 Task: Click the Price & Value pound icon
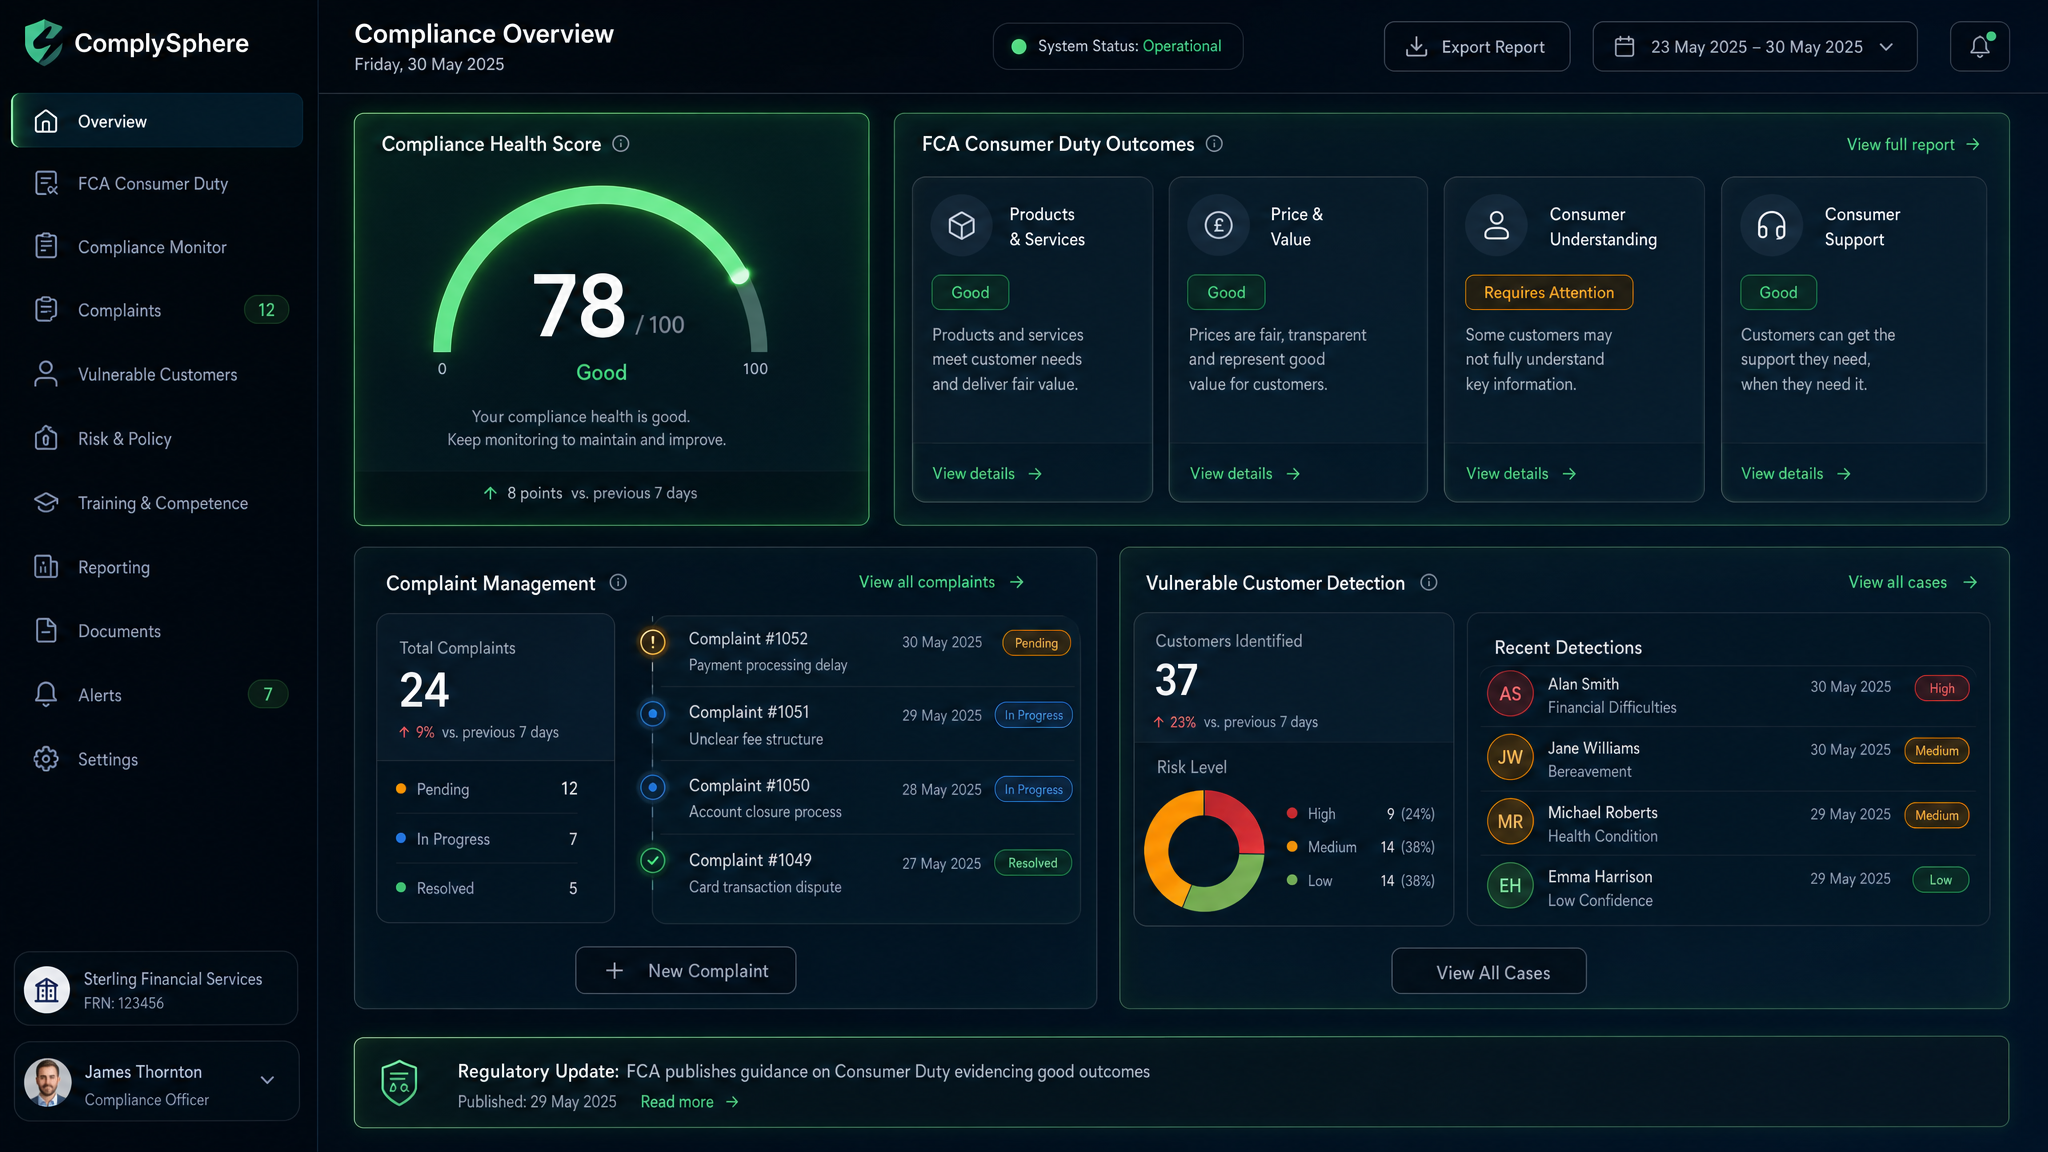coord(1218,225)
